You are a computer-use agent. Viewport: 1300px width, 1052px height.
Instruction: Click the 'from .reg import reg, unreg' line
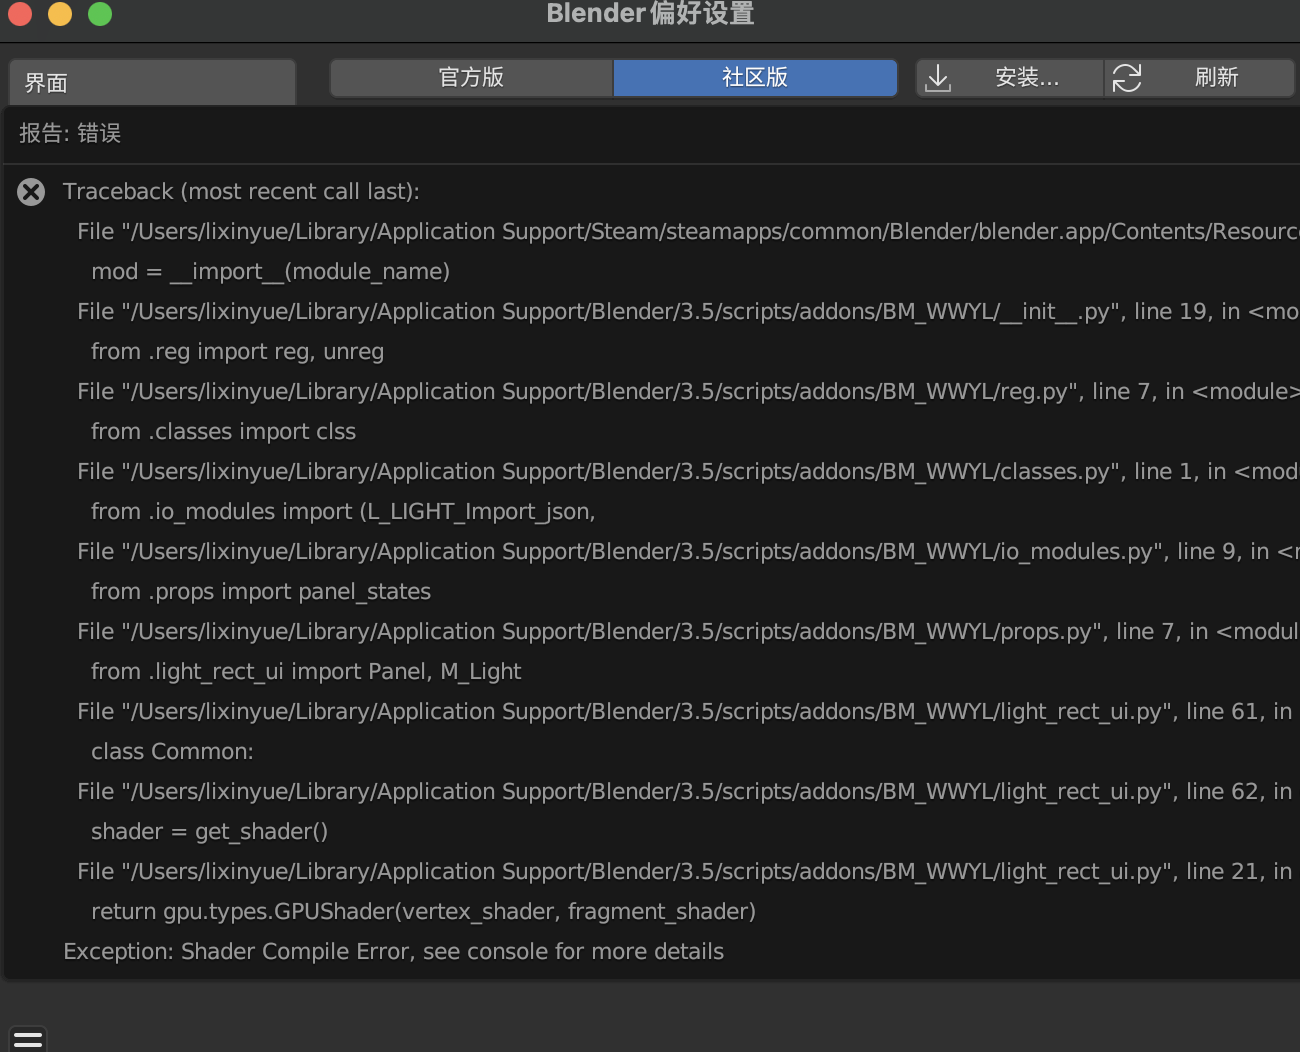pyautogui.click(x=237, y=351)
